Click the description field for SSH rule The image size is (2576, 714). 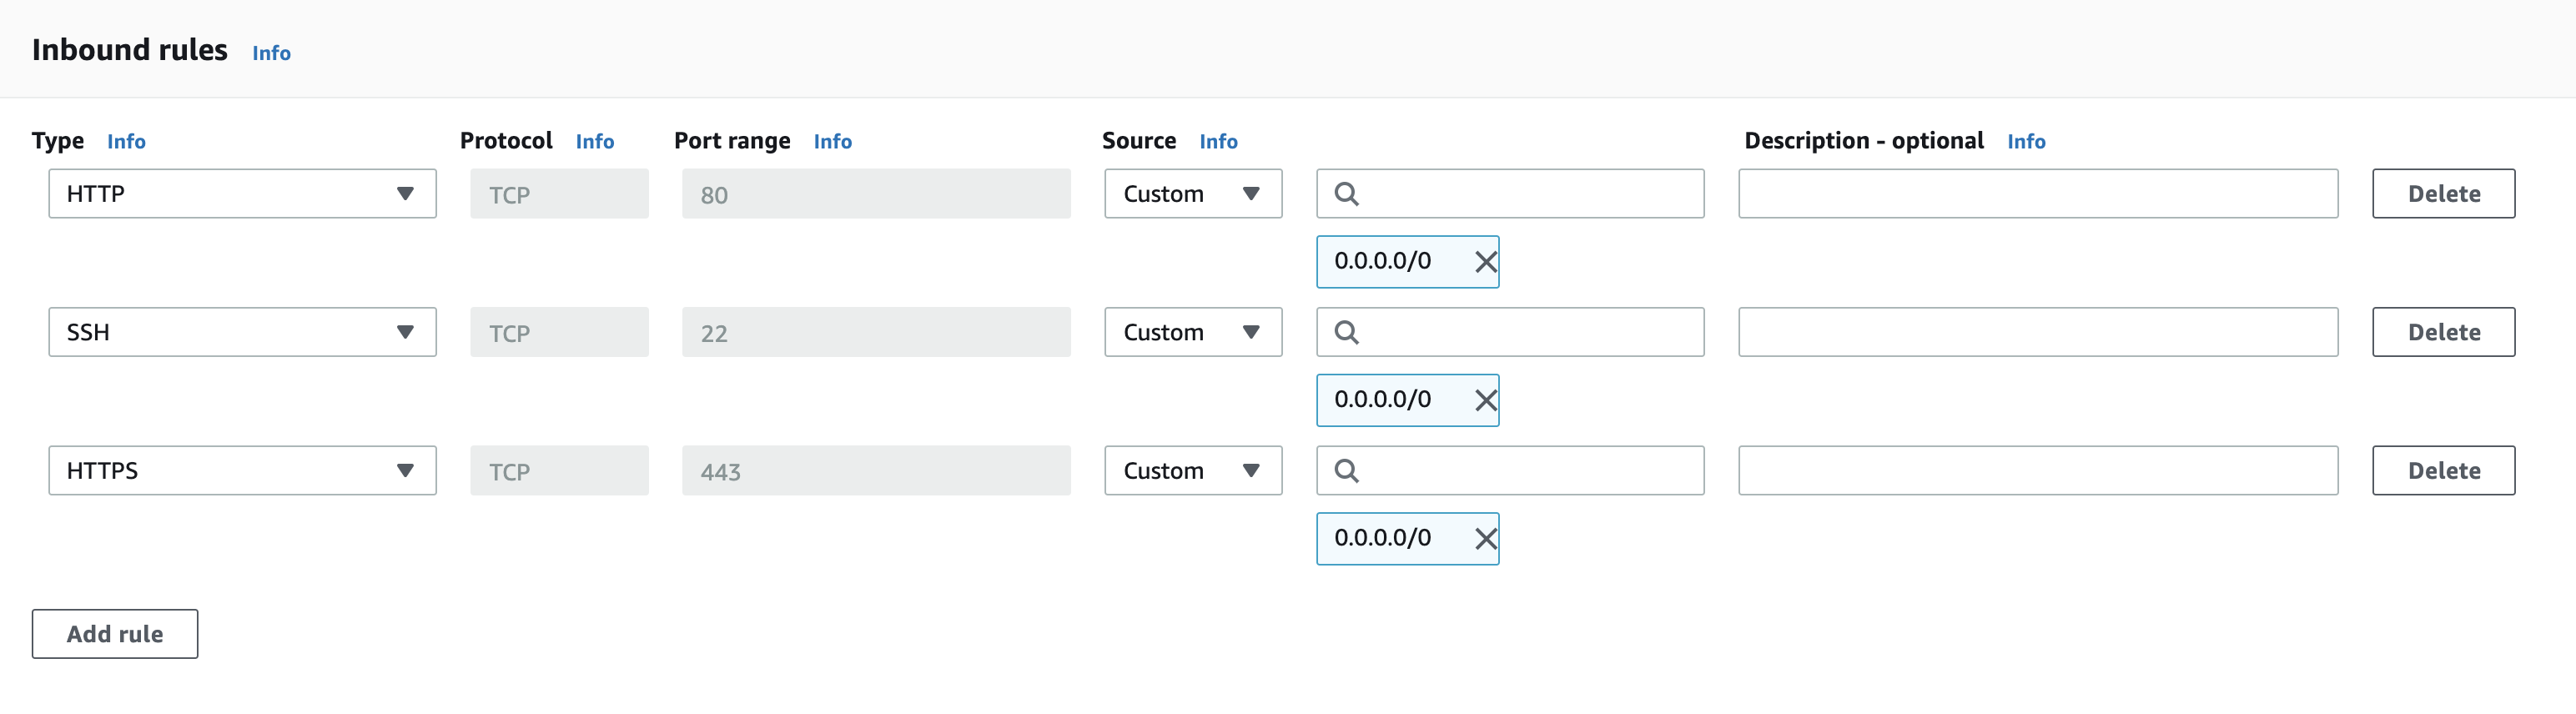point(2037,332)
